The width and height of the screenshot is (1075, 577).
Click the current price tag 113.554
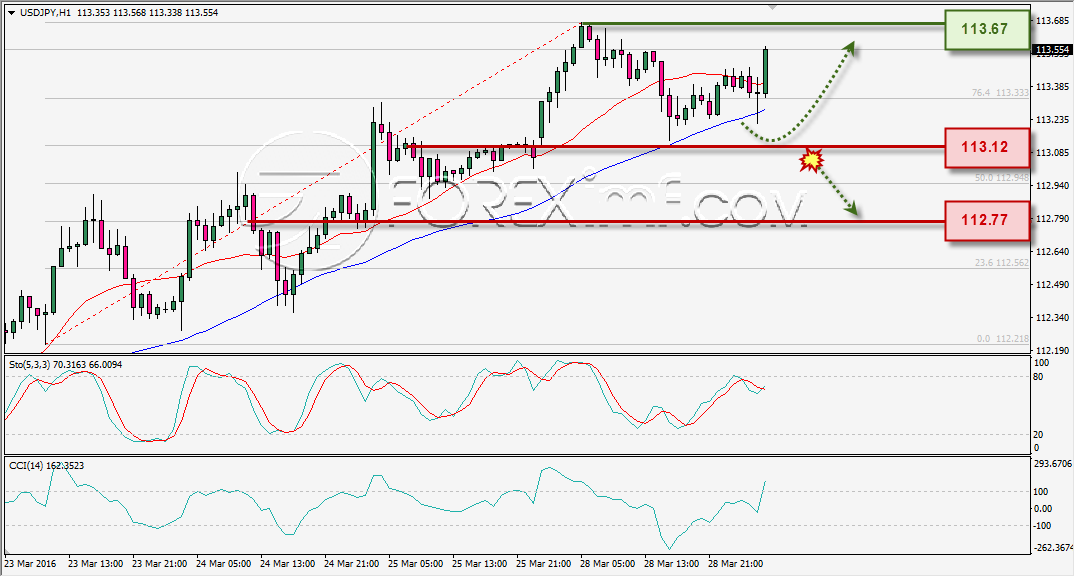(x=1052, y=50)
